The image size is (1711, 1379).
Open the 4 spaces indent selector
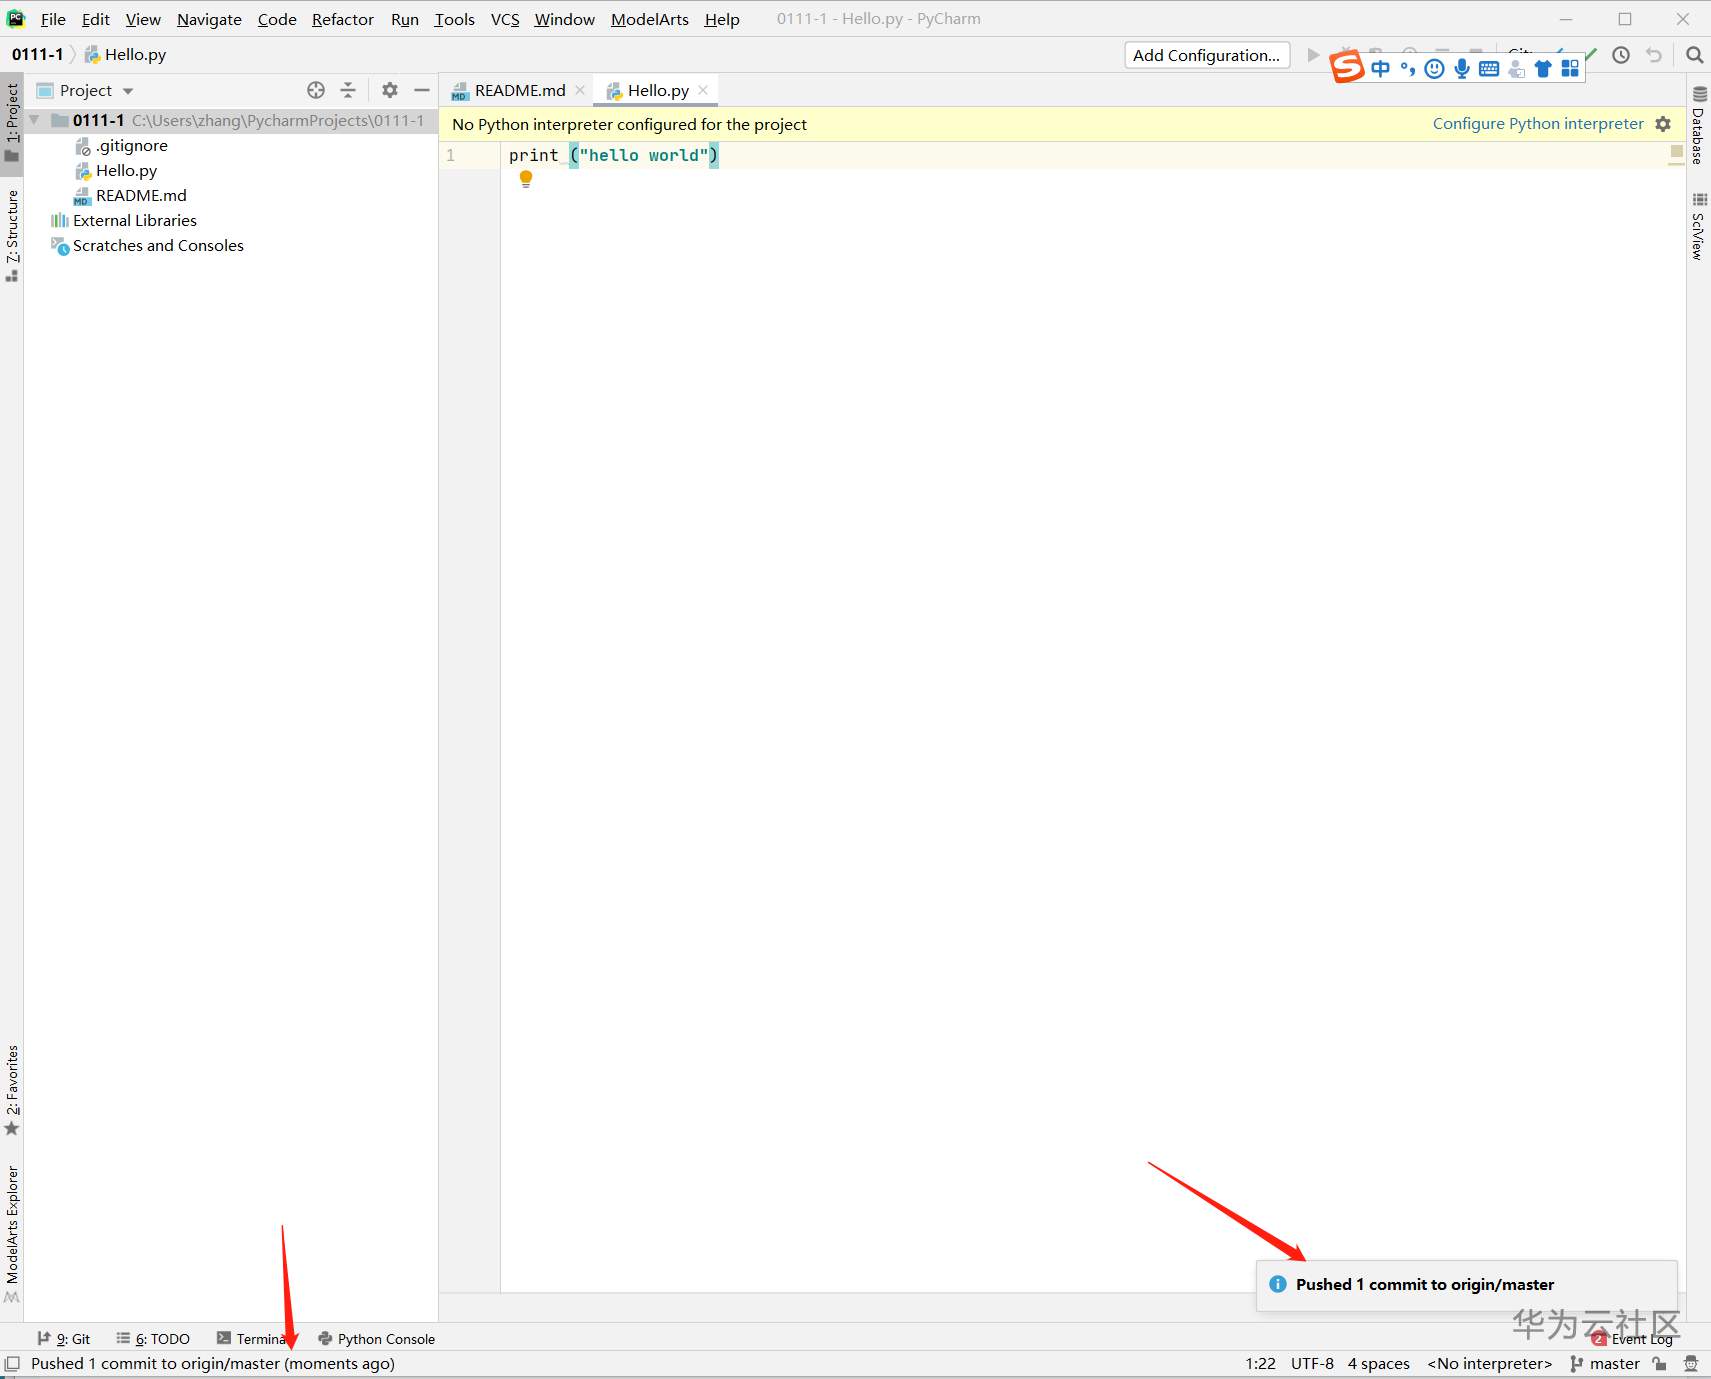[1378, 1363]
